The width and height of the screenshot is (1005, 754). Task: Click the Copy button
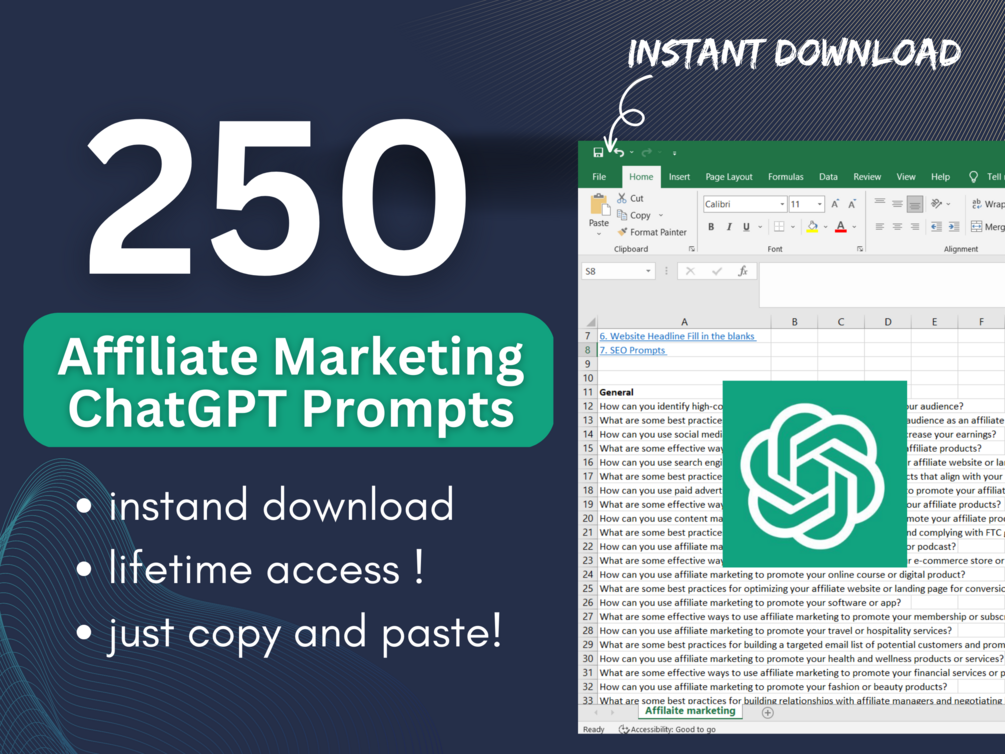point(635,215)
